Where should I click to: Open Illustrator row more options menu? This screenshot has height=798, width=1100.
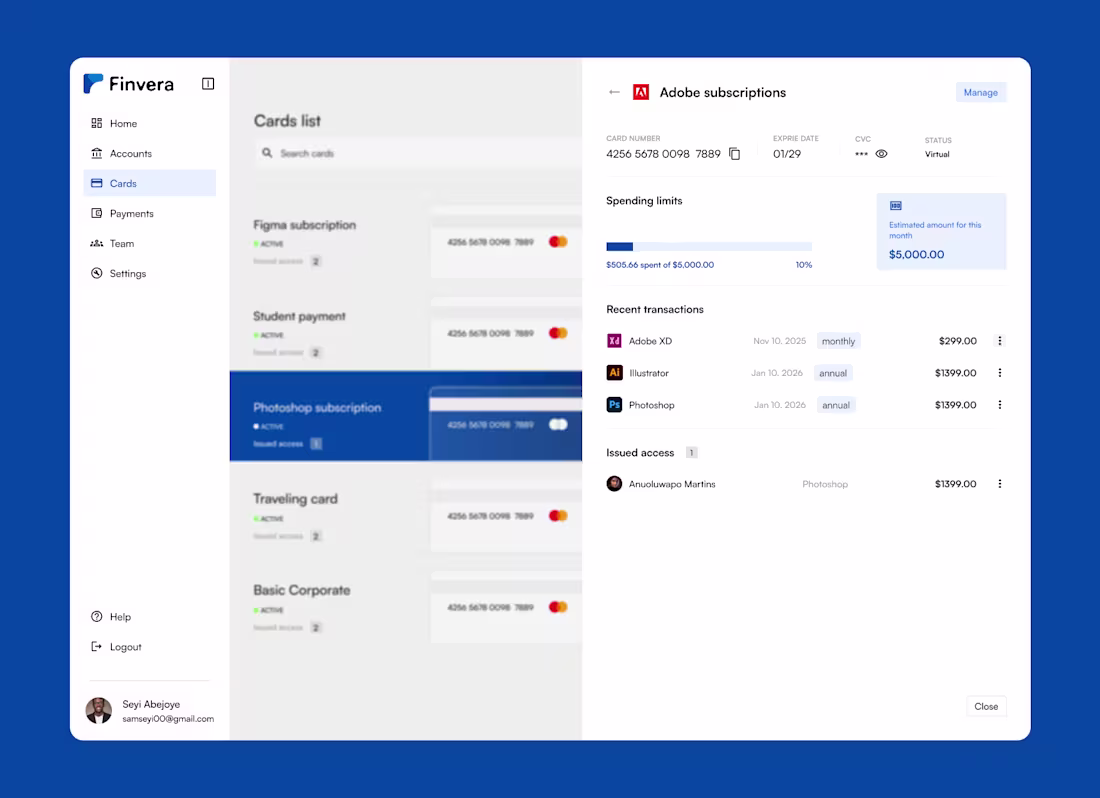click(x=1000, y=373)
